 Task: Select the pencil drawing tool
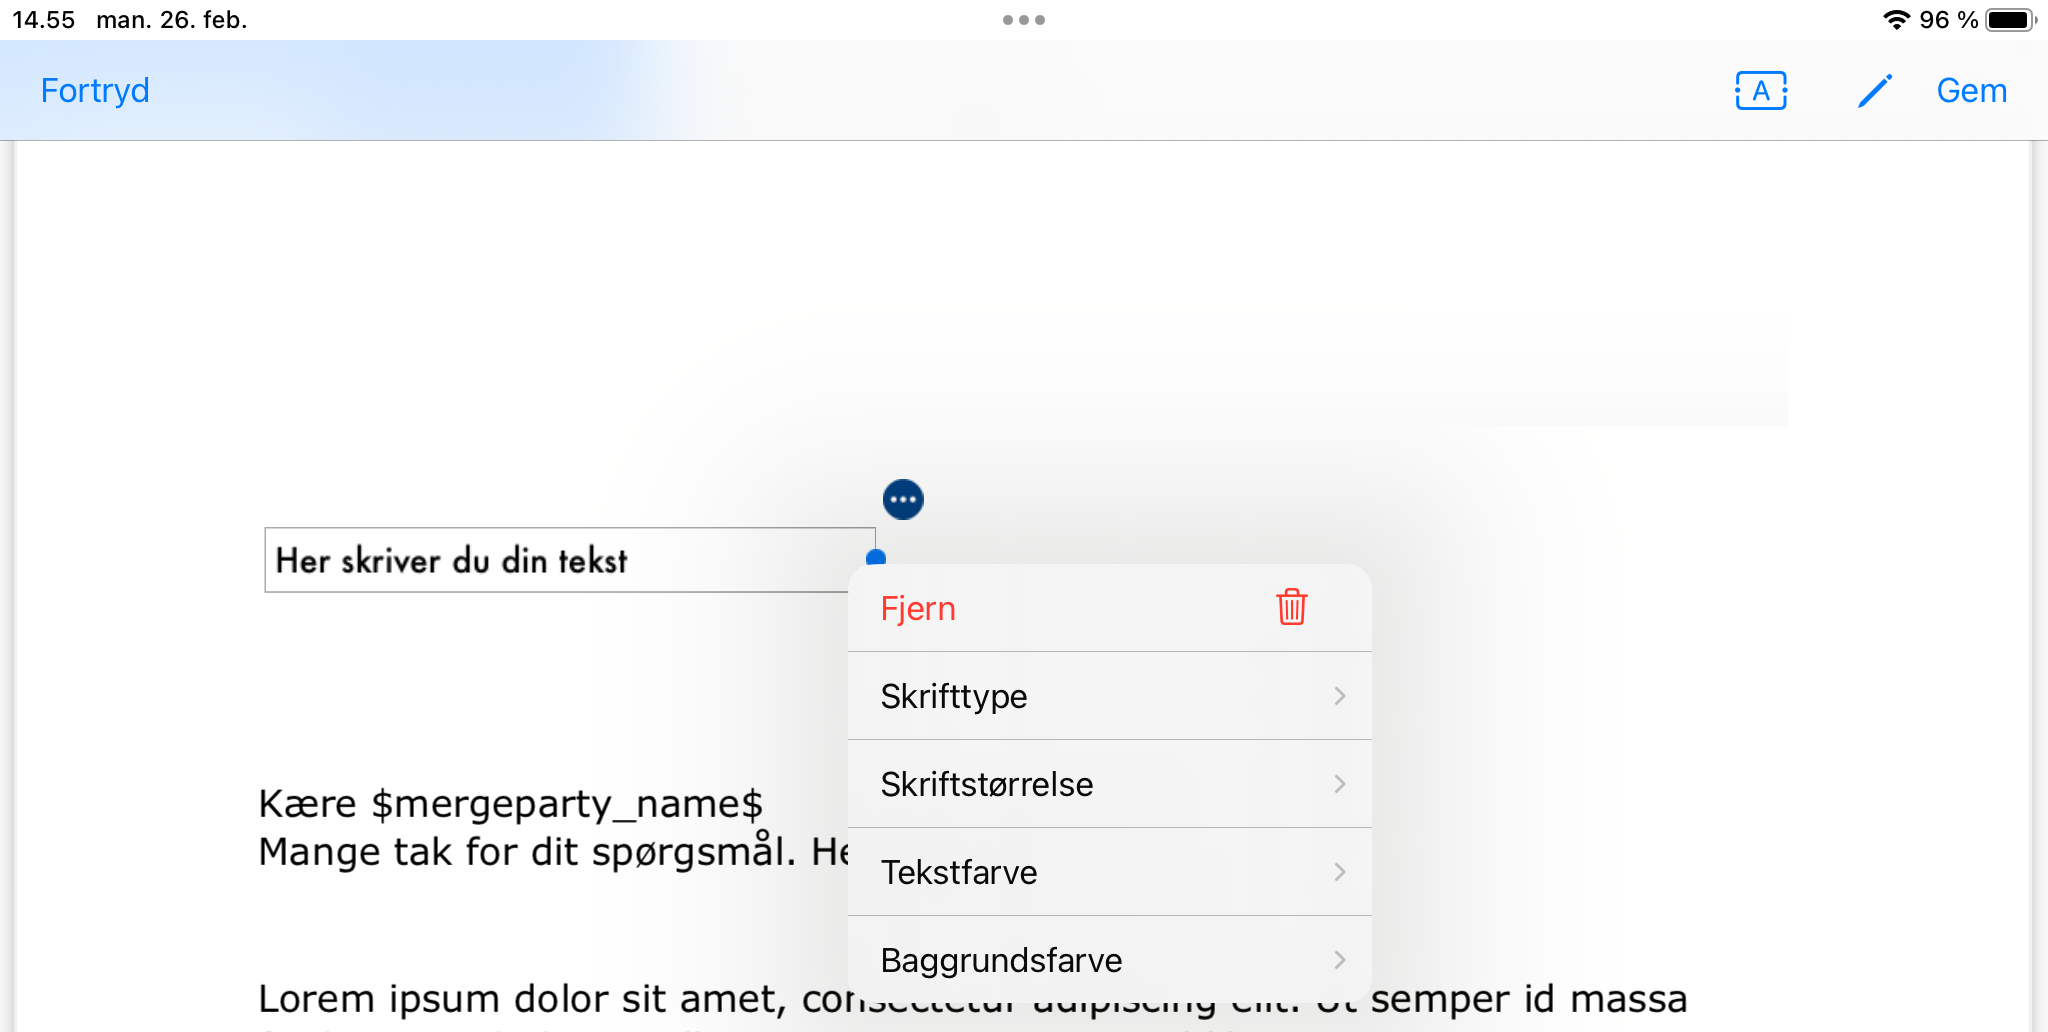click(x=1874, y=91)
